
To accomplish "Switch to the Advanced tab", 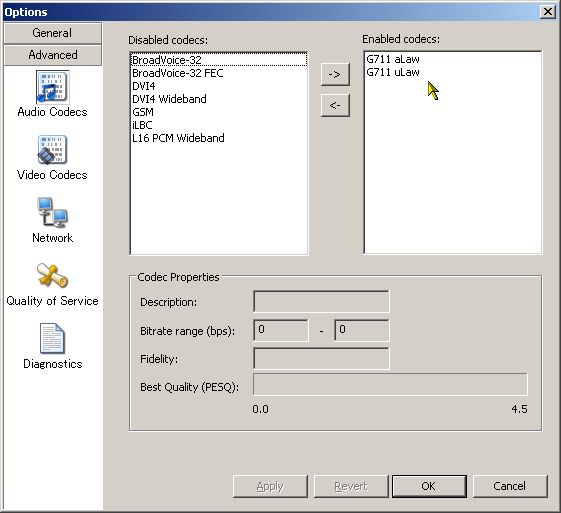I will (53, 55).
